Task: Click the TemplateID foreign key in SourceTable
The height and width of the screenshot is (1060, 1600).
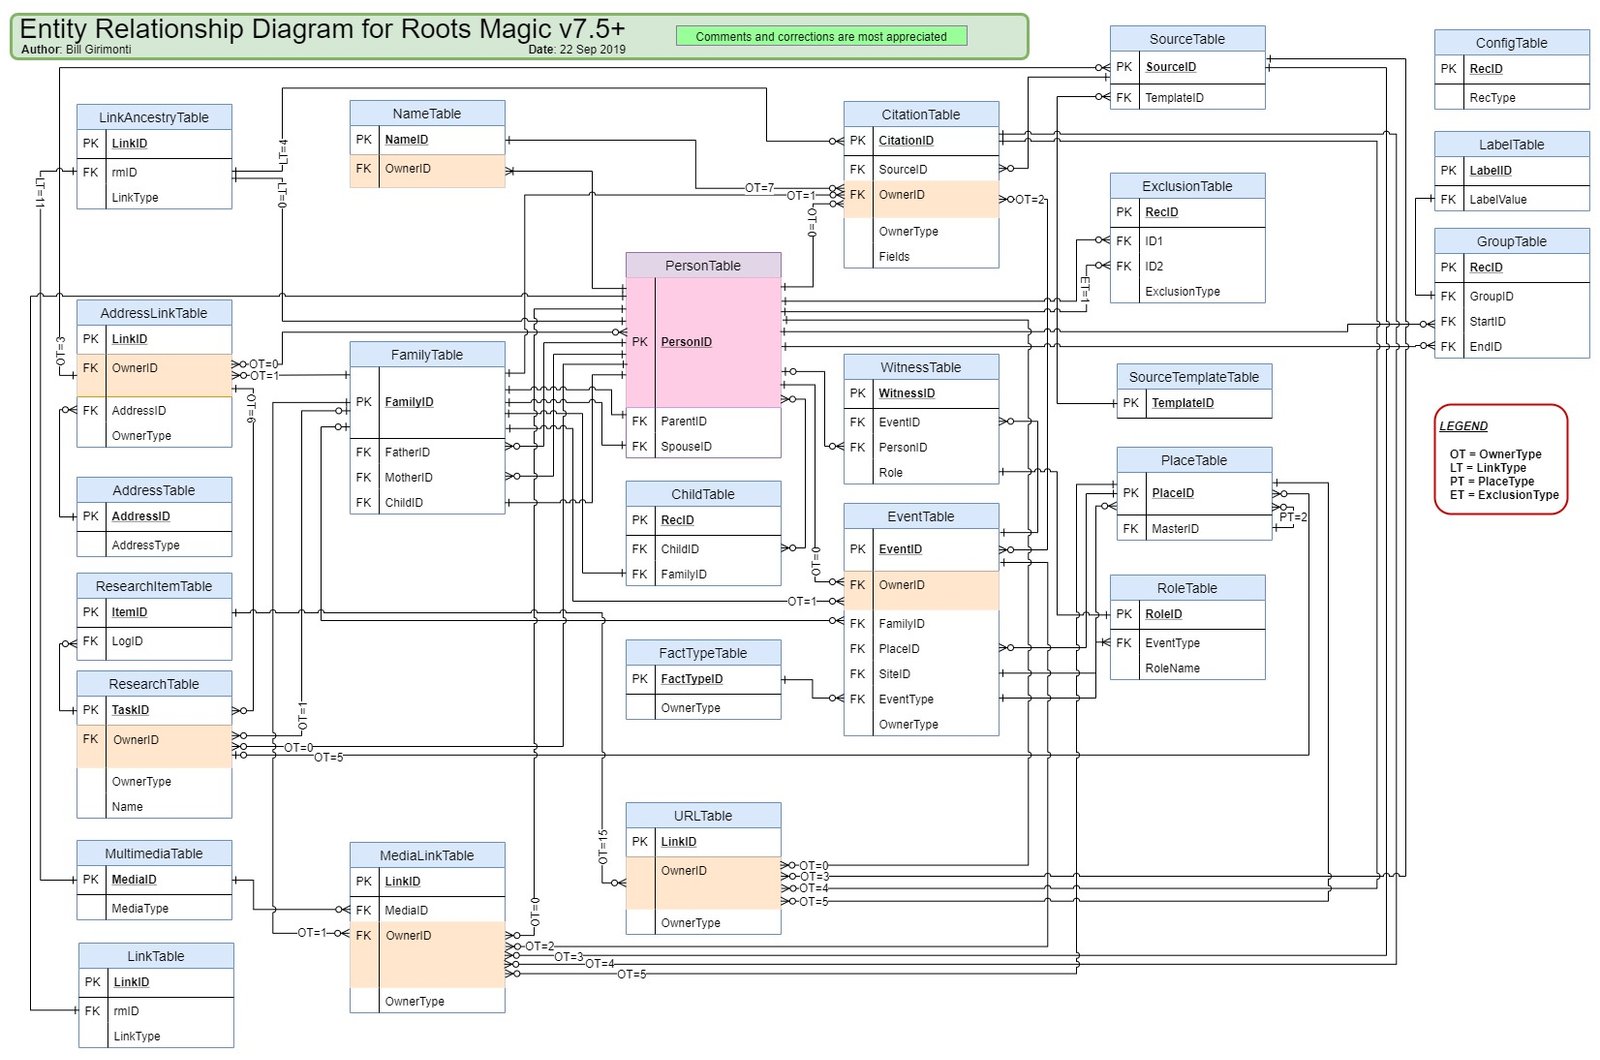Action: [x=1174, y=98]
